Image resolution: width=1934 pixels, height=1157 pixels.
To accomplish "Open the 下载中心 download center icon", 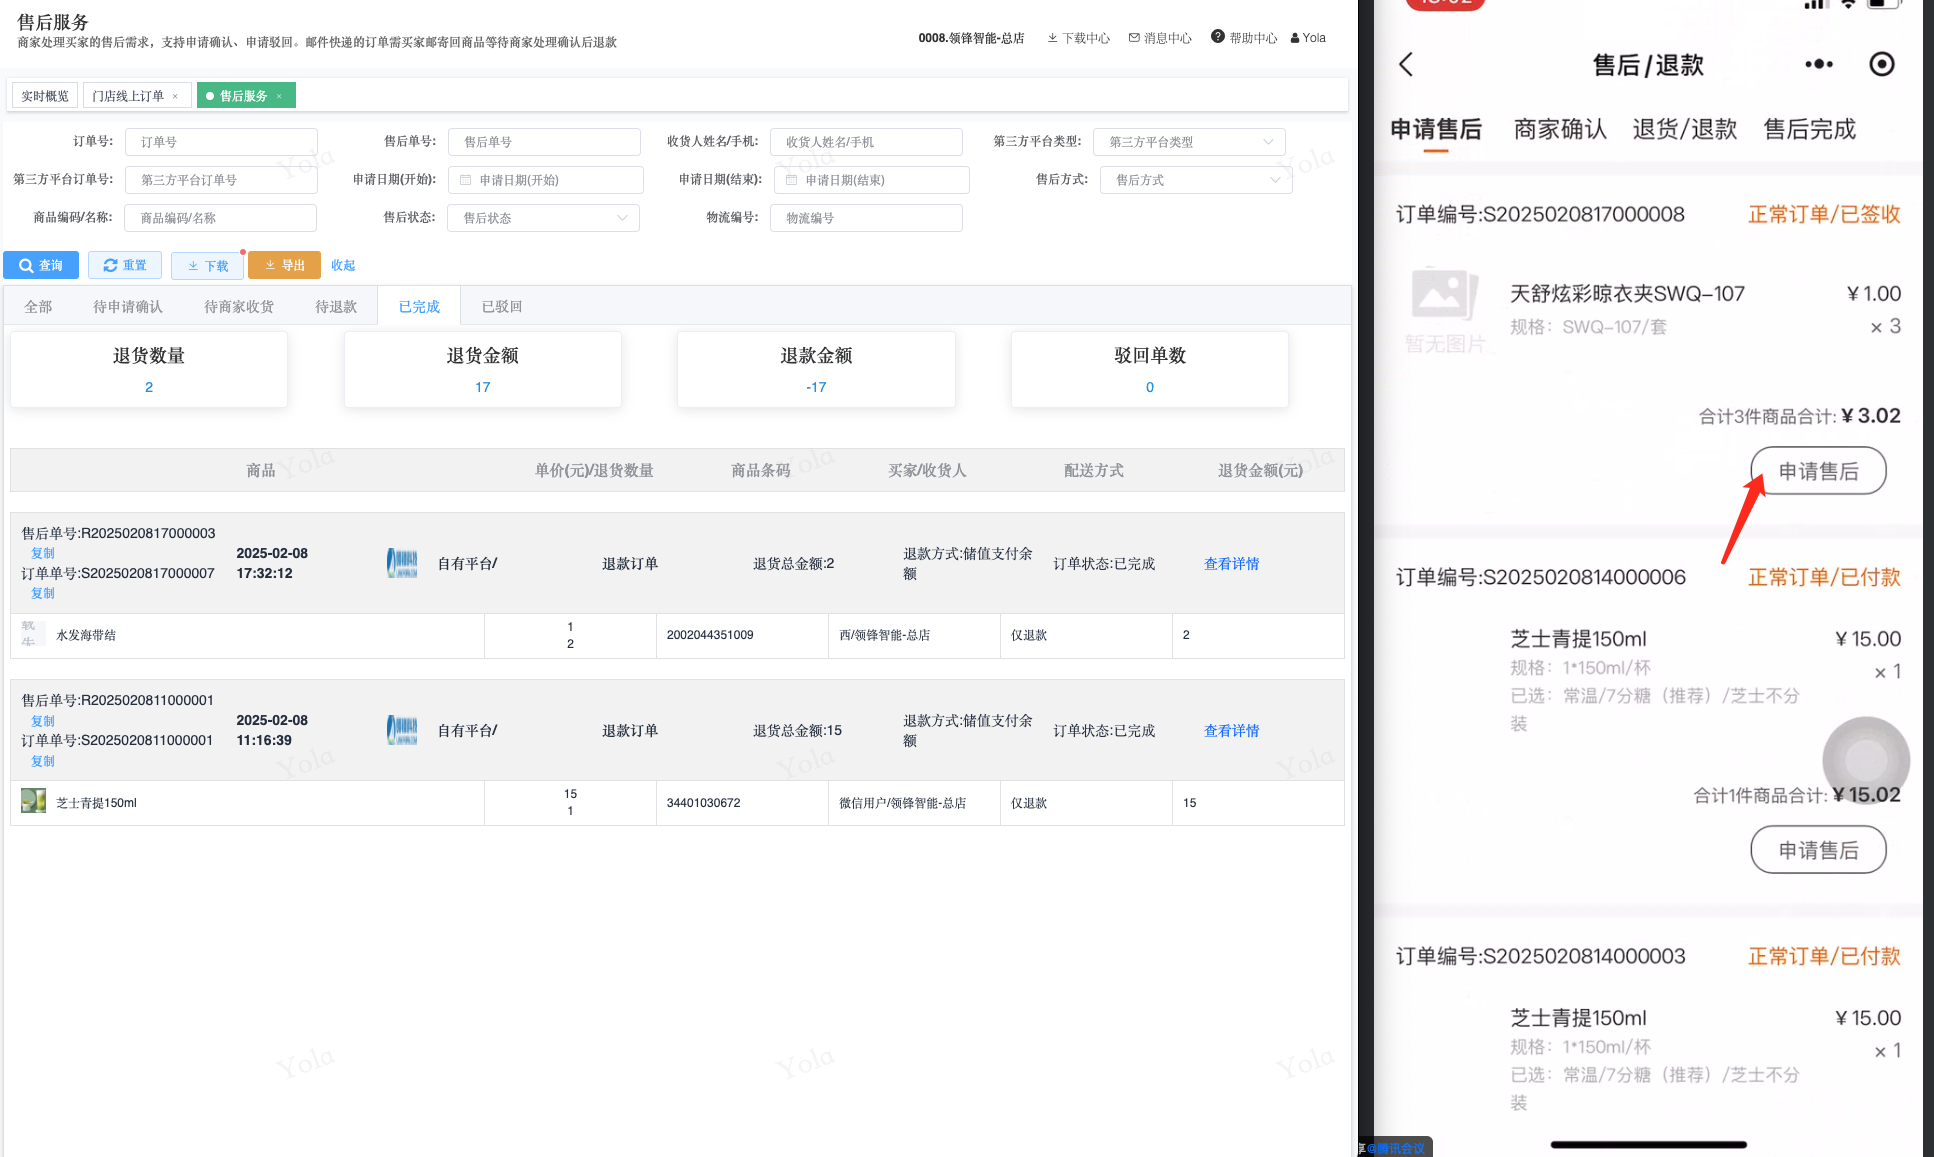I will 1052,38.
